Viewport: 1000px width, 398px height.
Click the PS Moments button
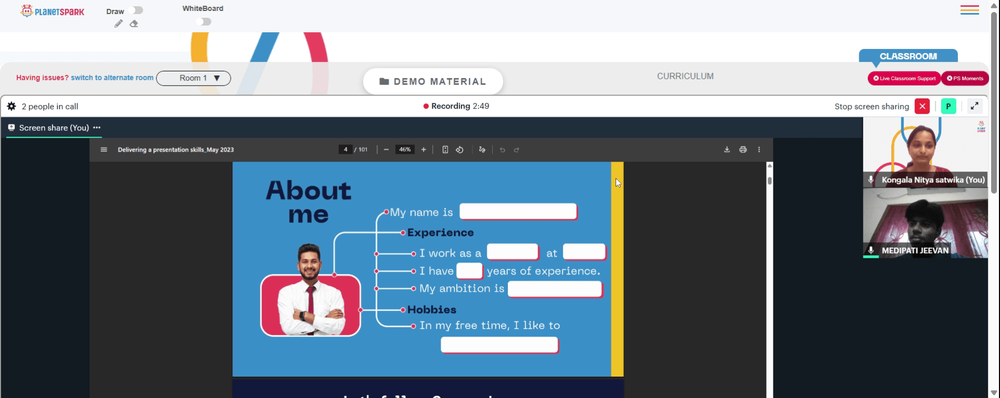[965, 78]
